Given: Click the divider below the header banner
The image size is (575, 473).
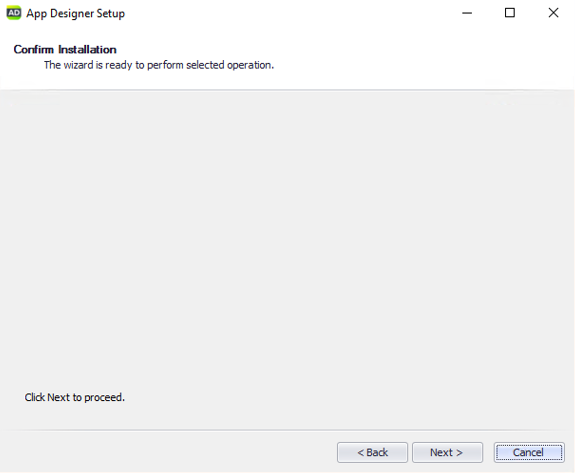Looking at the screenshot, I should point(287,89).
